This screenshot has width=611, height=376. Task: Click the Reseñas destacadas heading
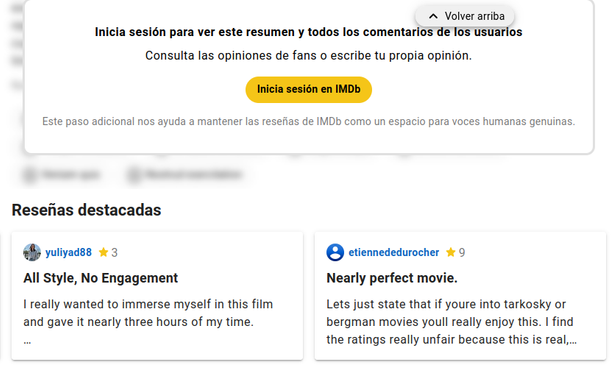(x=87, y=210)
